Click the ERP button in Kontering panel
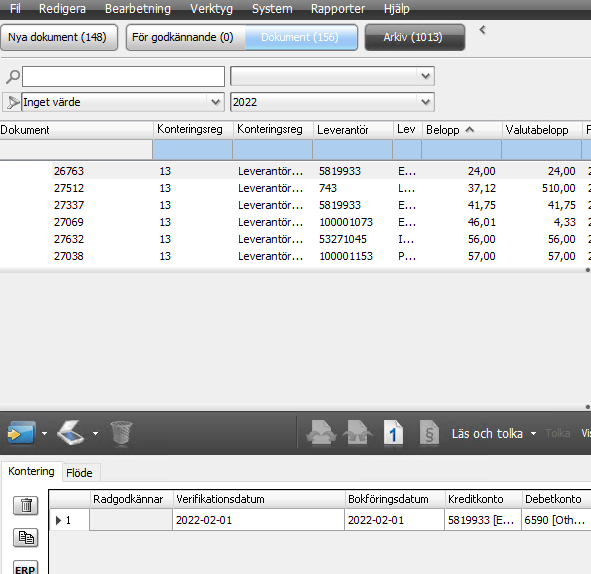The width and height of the screenshot is (591, 574). point(26,568)
